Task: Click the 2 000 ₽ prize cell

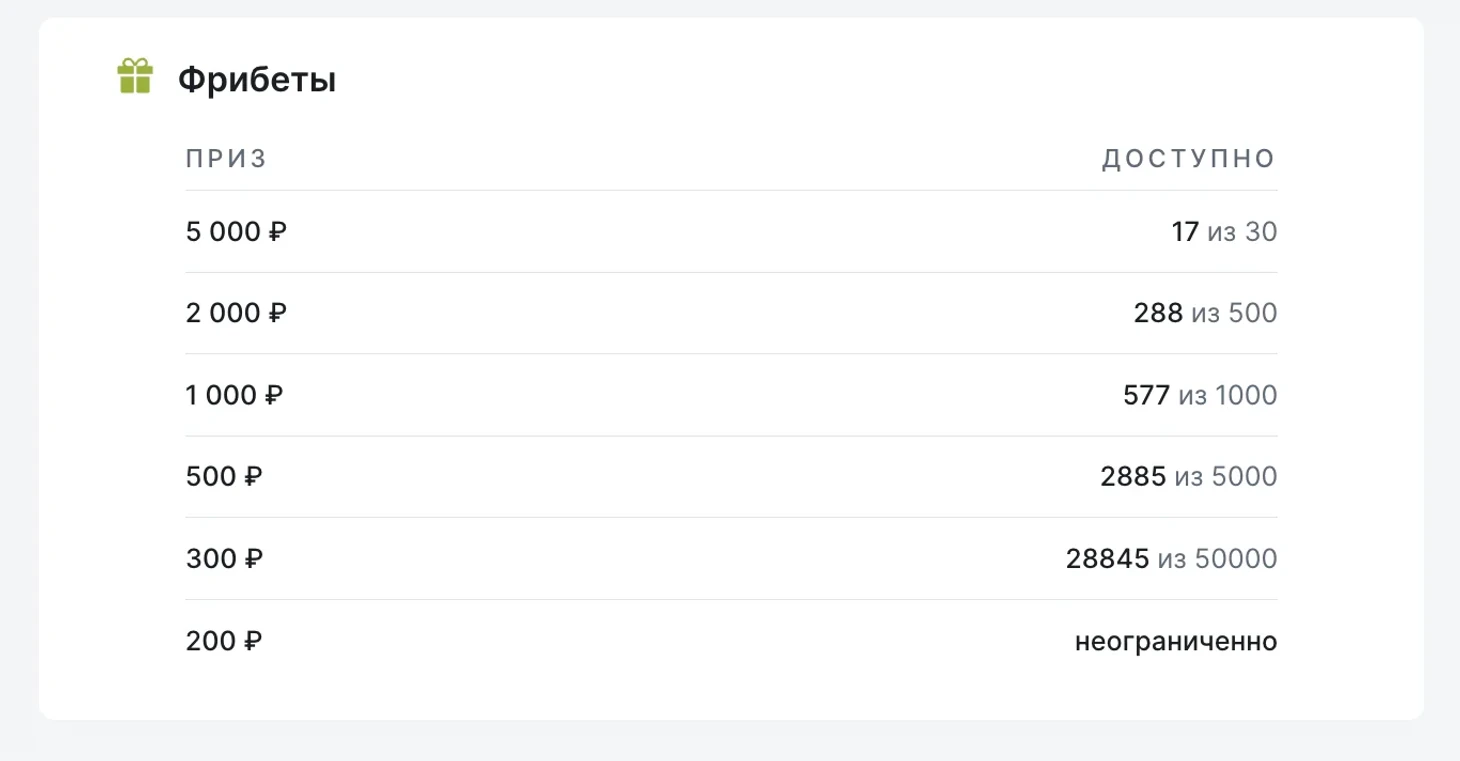Action: point(236,314)
